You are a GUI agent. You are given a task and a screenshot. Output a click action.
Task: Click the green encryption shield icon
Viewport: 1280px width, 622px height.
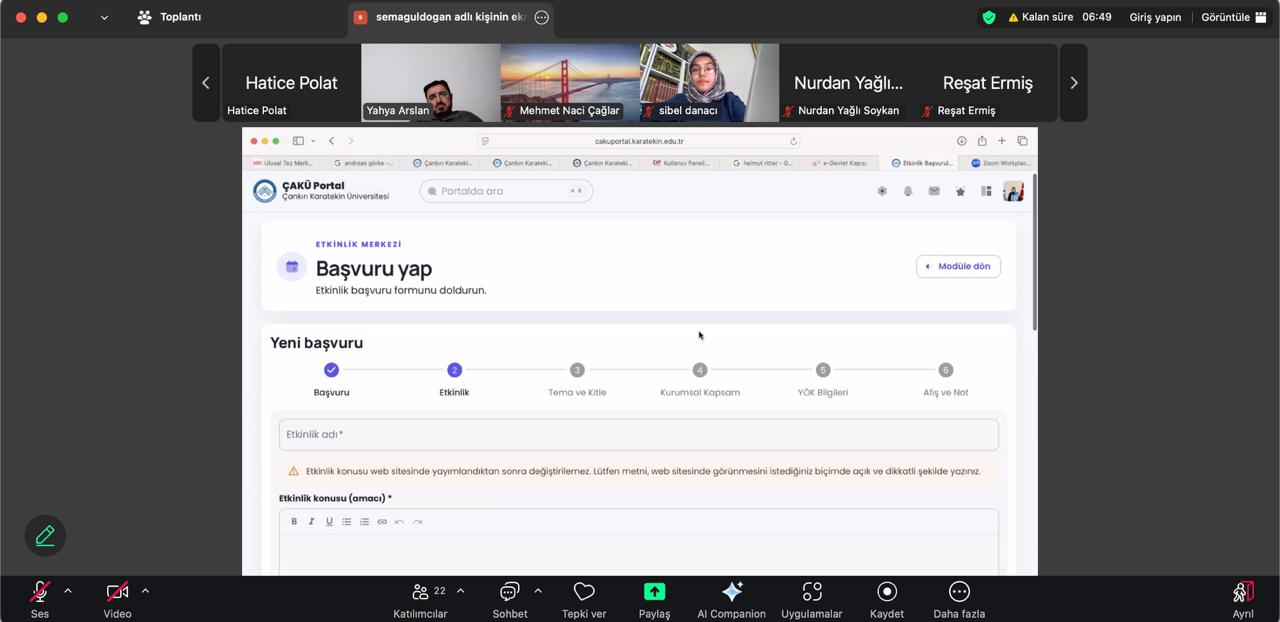[x=989, y=17]
